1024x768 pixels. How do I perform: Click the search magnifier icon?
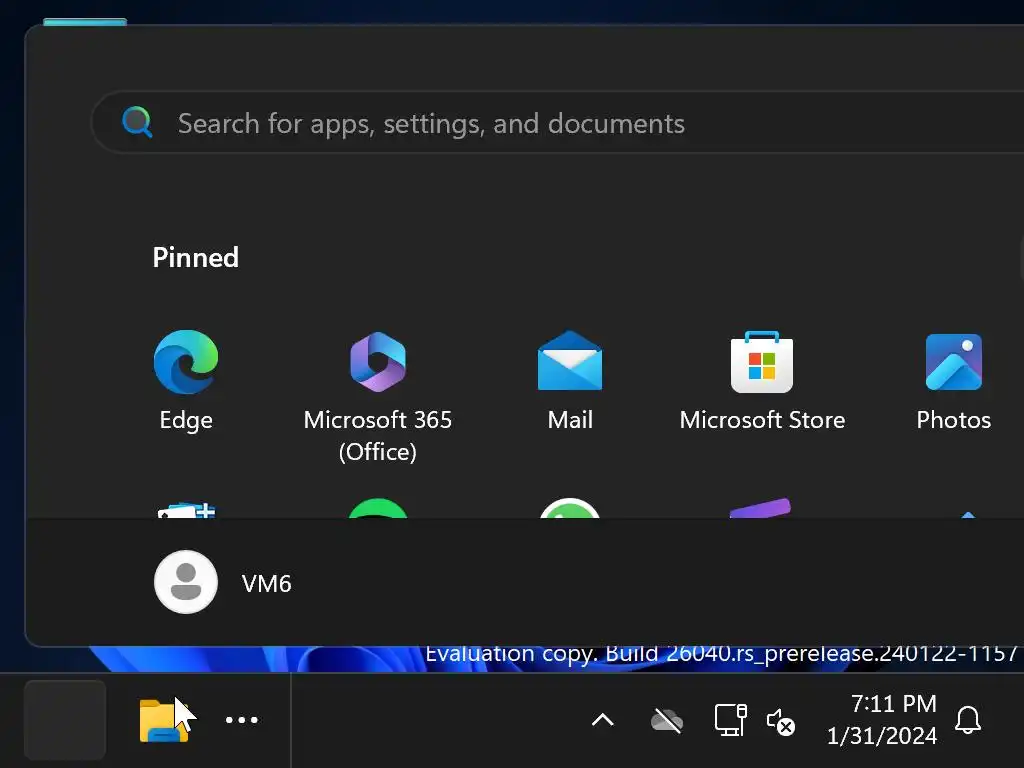137,122
